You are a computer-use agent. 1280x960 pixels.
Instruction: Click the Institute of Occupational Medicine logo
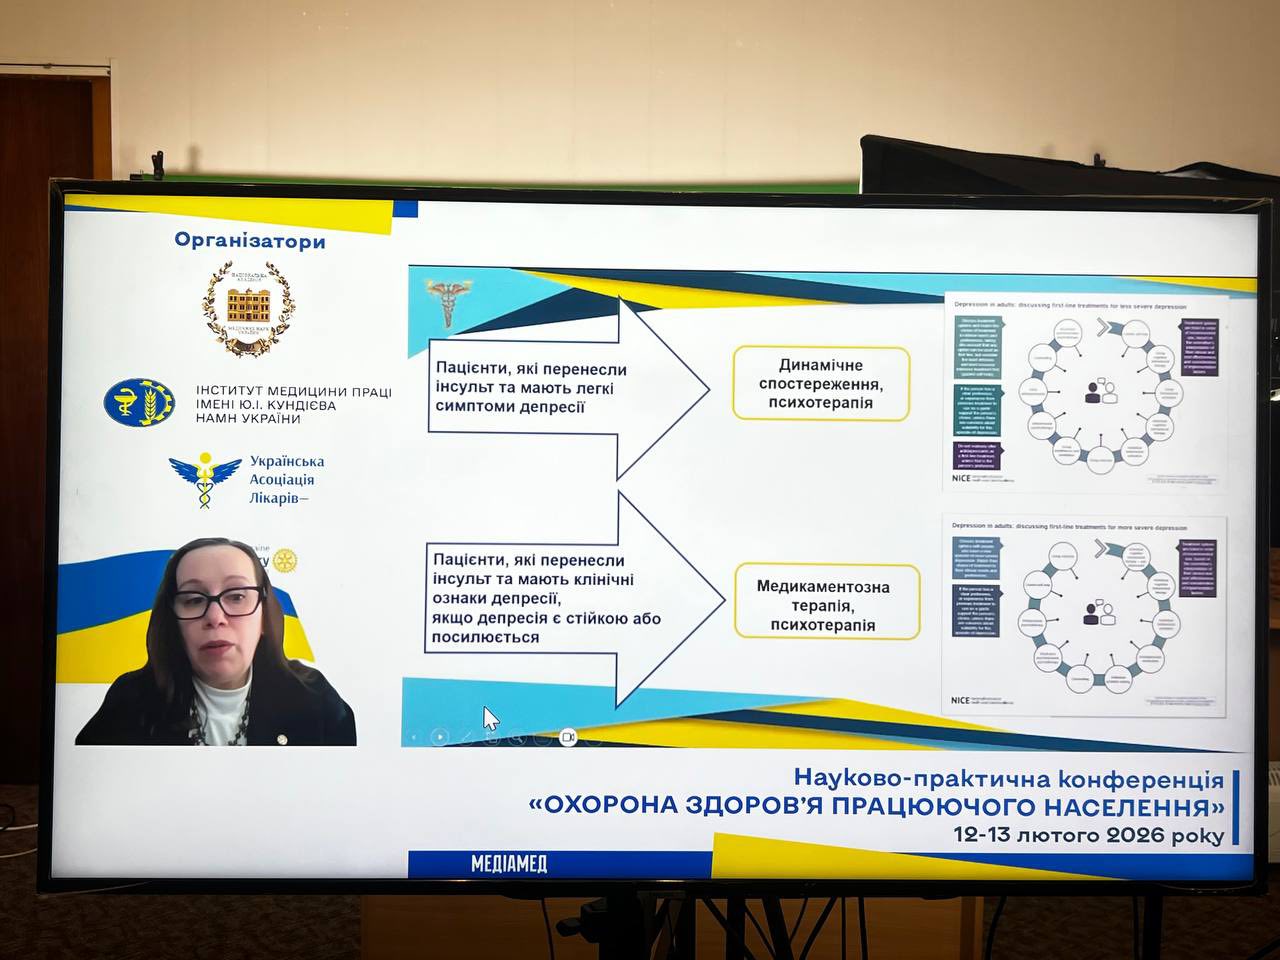coord(139,400)
